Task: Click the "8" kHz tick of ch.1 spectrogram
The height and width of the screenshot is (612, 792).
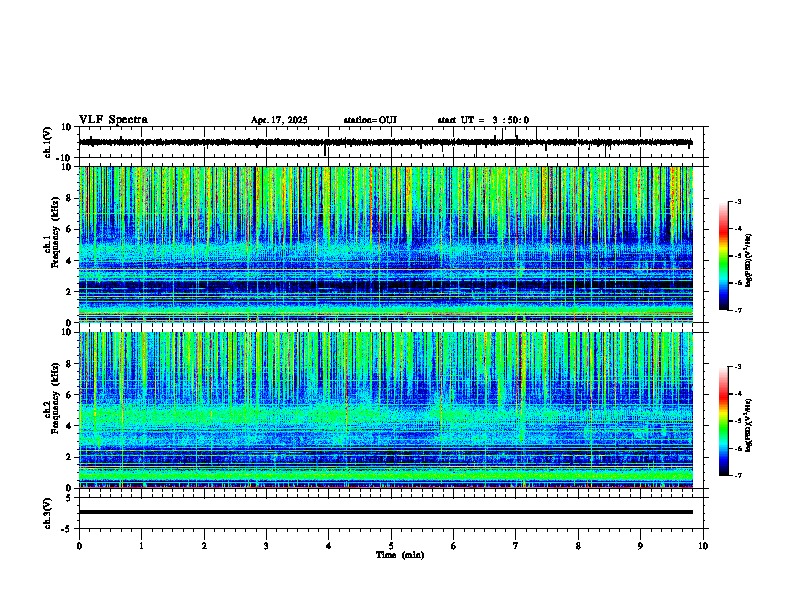Action: pyautogui.click(x=69, y=198)
